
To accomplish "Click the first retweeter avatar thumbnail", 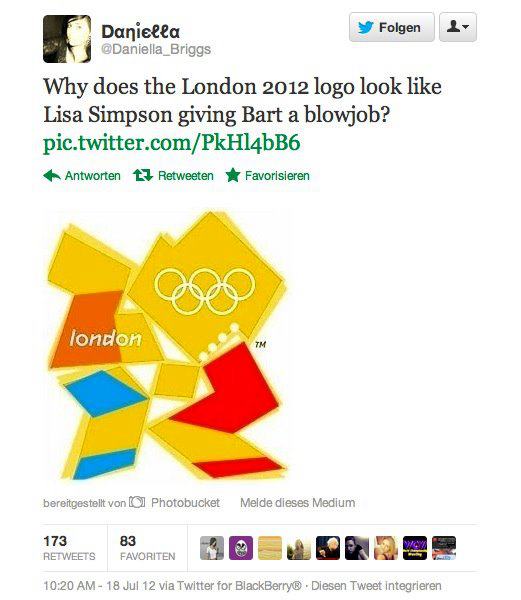I will (x=212, y=548).
